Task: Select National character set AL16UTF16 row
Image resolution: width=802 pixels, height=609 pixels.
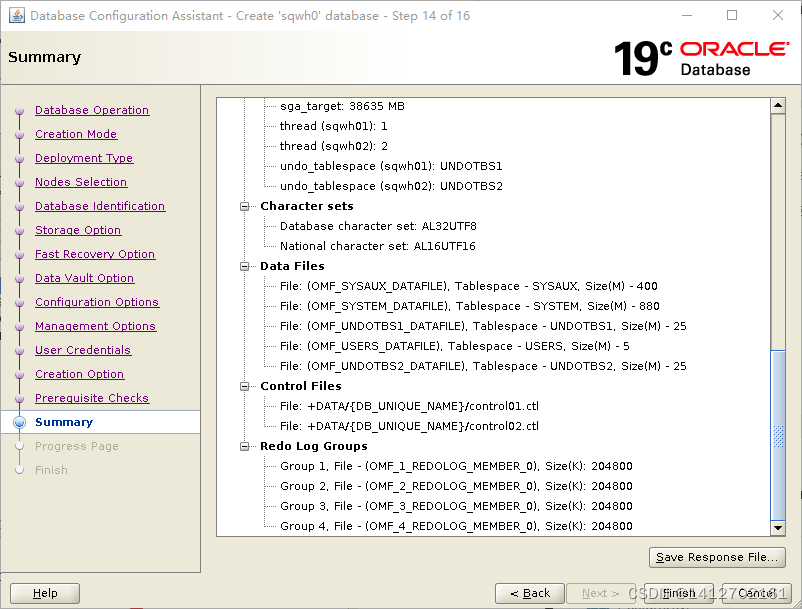Action: [377, 246]
